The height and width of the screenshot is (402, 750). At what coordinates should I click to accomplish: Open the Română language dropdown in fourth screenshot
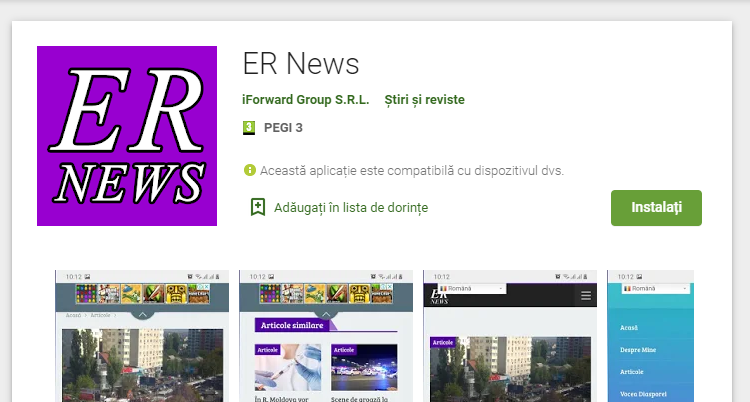(x=654, y=288)
